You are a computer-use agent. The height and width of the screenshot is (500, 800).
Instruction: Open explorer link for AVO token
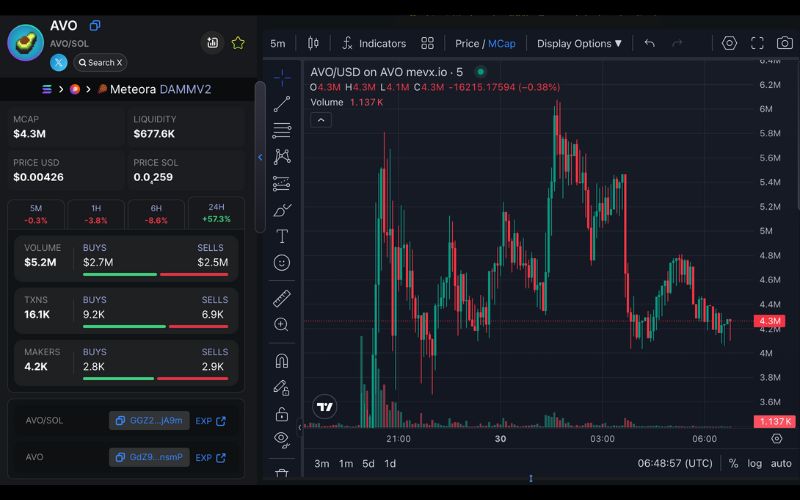point(211,458)
